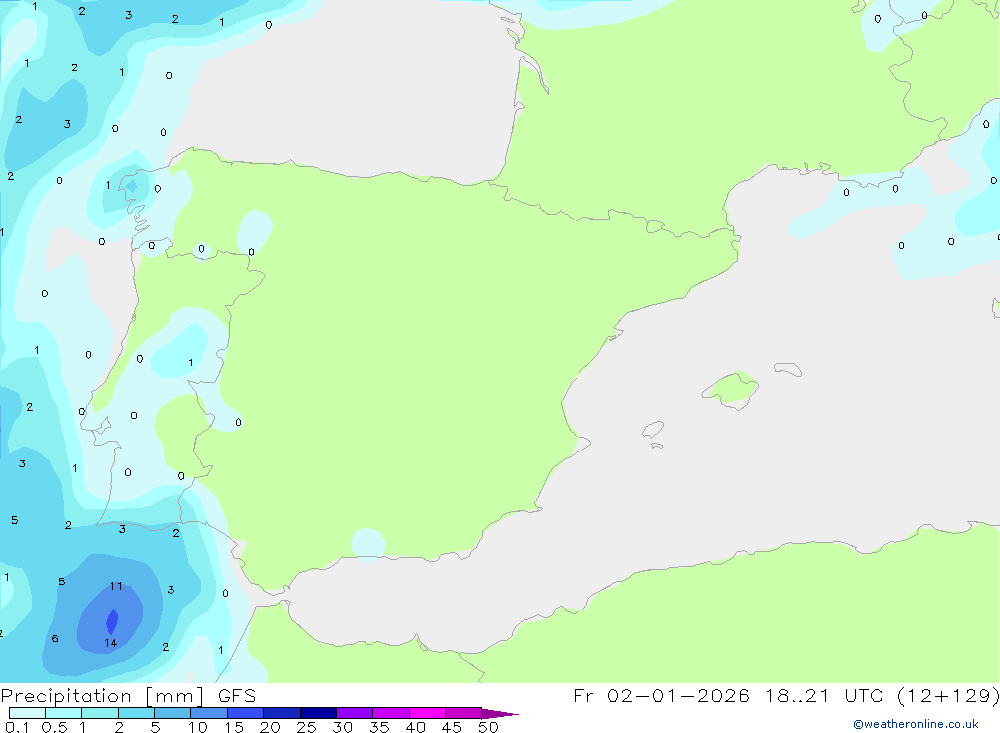This screenshot has width=1000, height=733.
Task: Click the 45–50 mm legend swatch
Action: pos(464,713)
